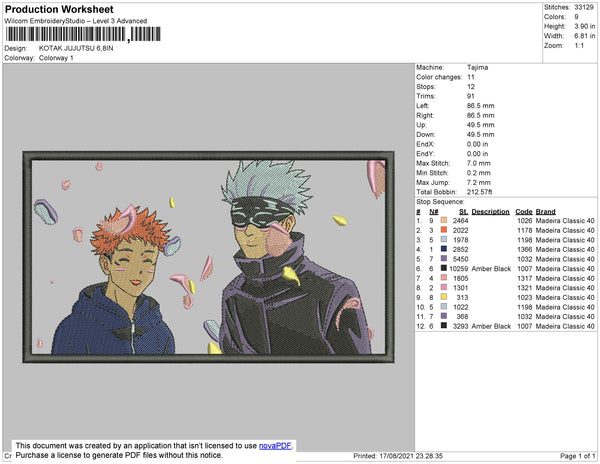The image size is (600, 464).
Task: Click thread code '1317' in stop row 7
Action: (x=525, y=278)
